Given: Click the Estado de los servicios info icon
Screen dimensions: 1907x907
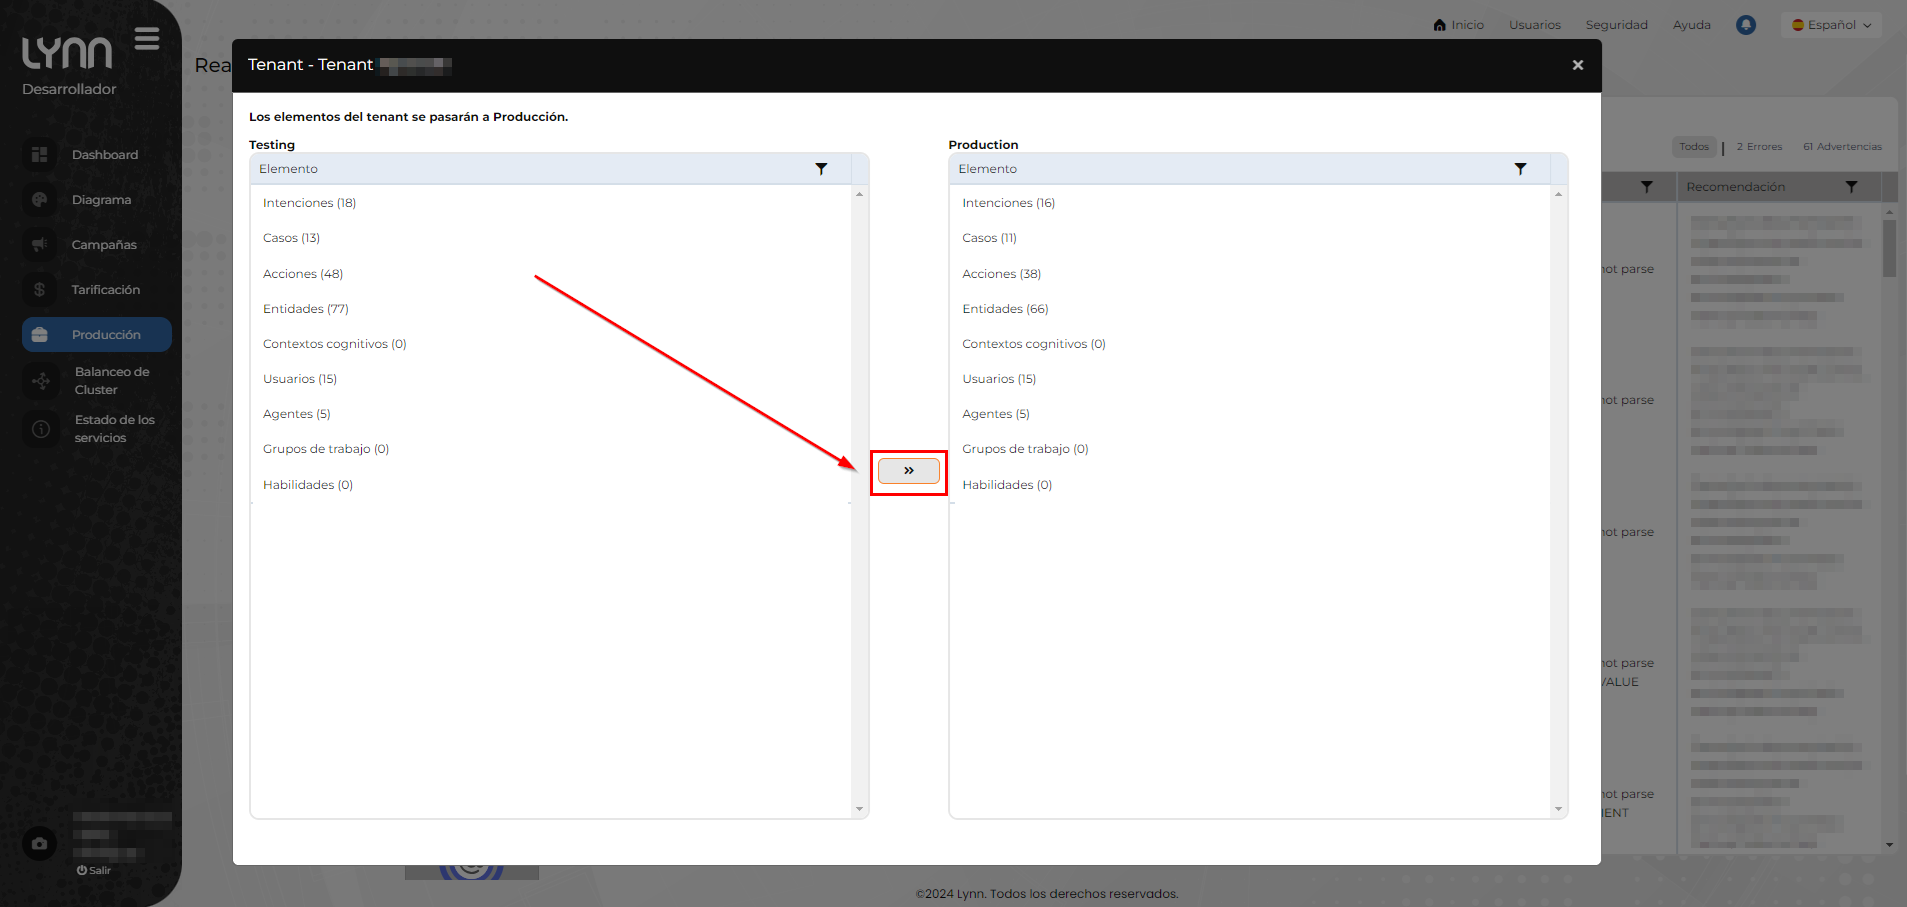Looking at the screenshot, I should [41, 429].
